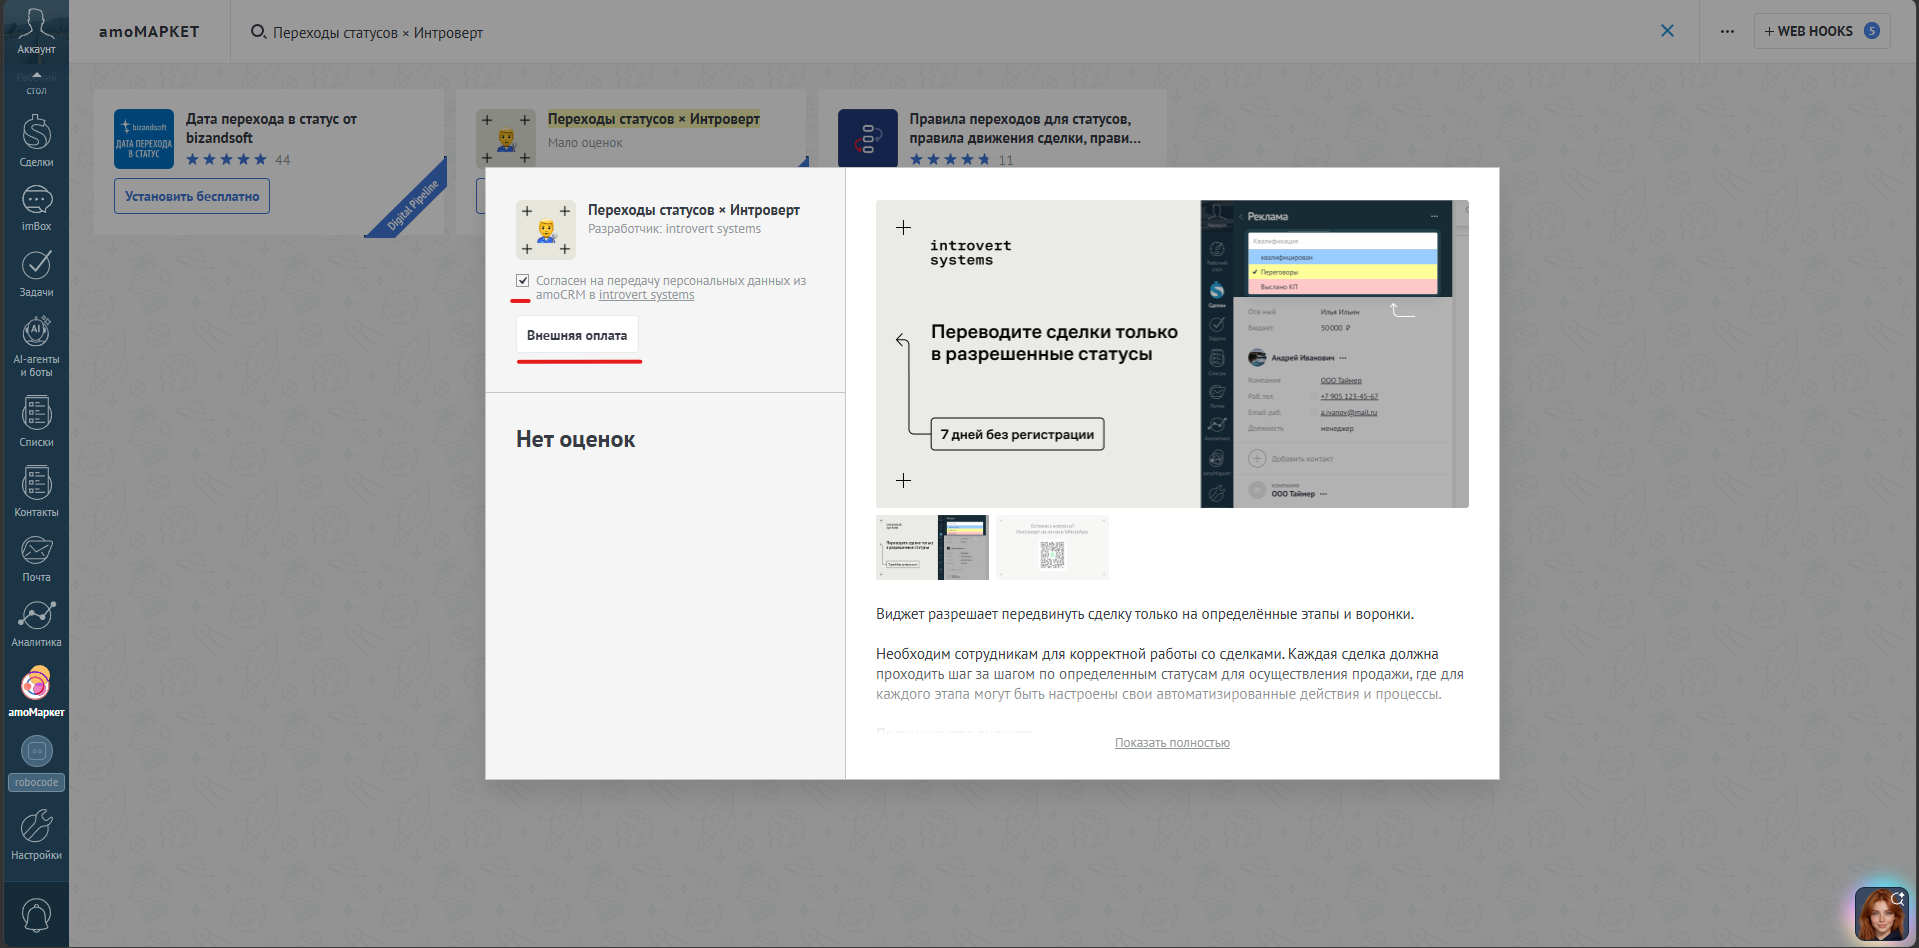Click the bizandsoft widget logo
This screenshot has width=1919, height=948.
tap(144, 139)
